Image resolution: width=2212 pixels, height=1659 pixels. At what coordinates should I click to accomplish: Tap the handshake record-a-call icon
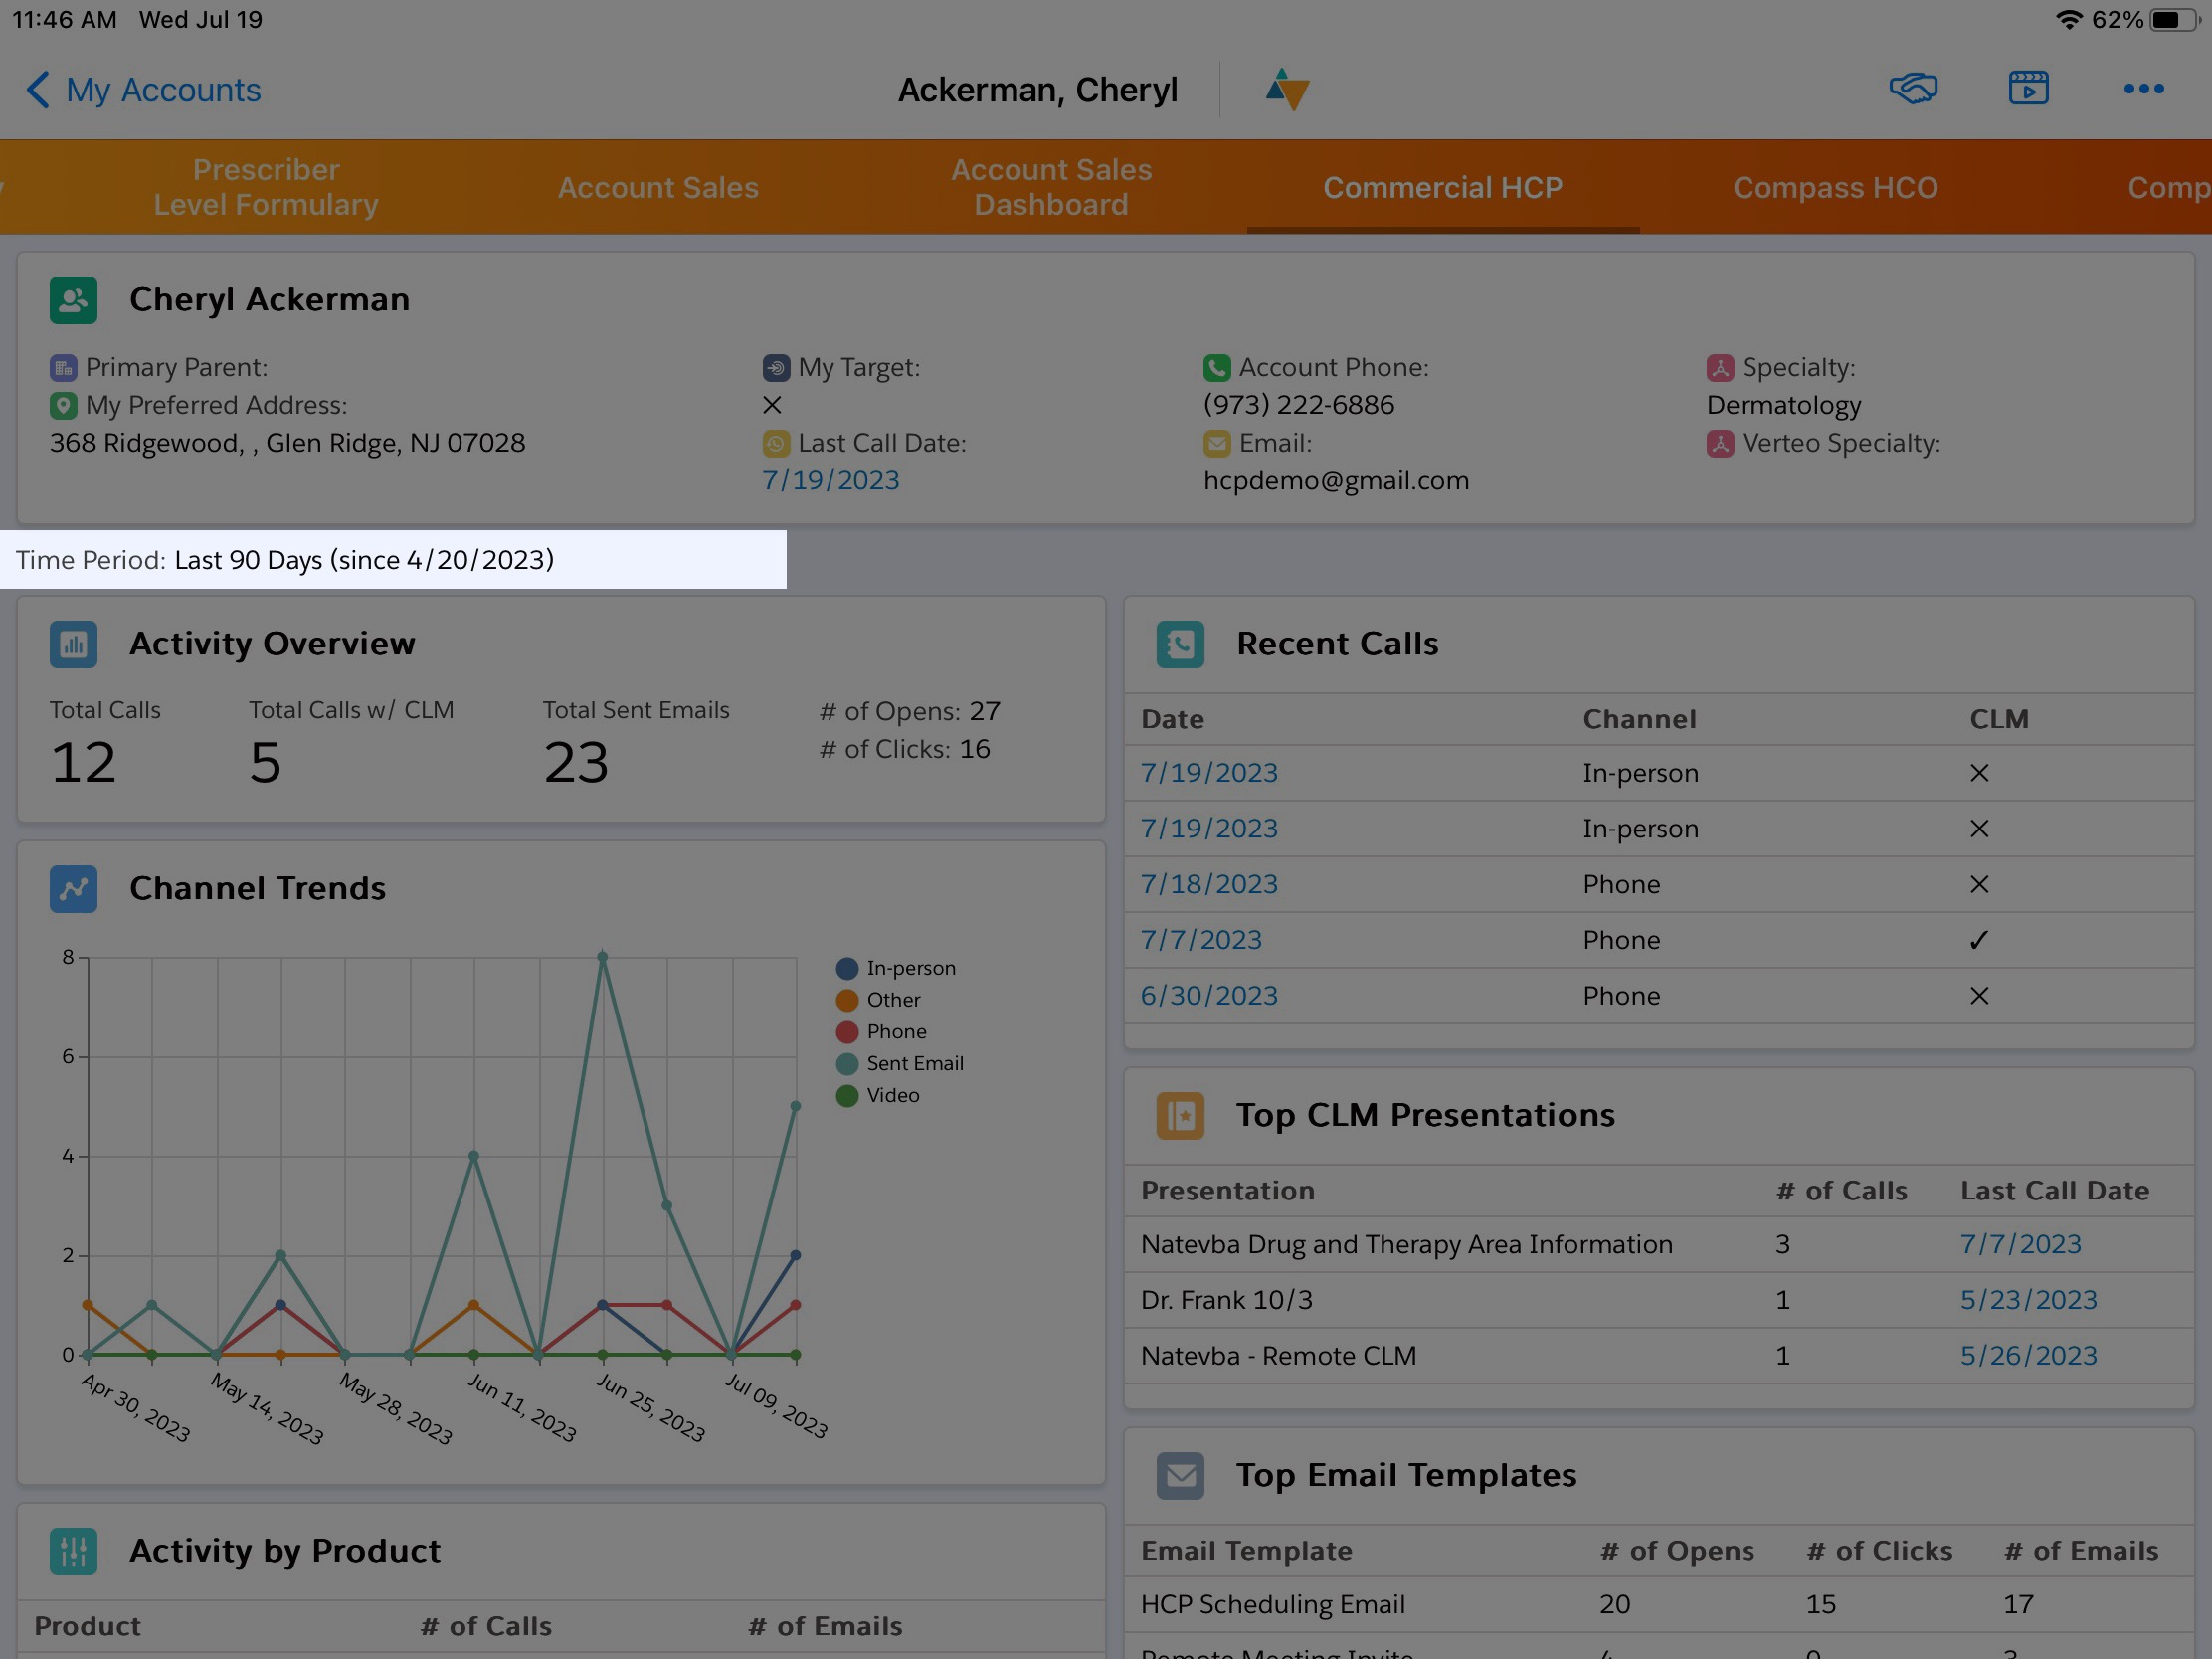[1912, 89]
